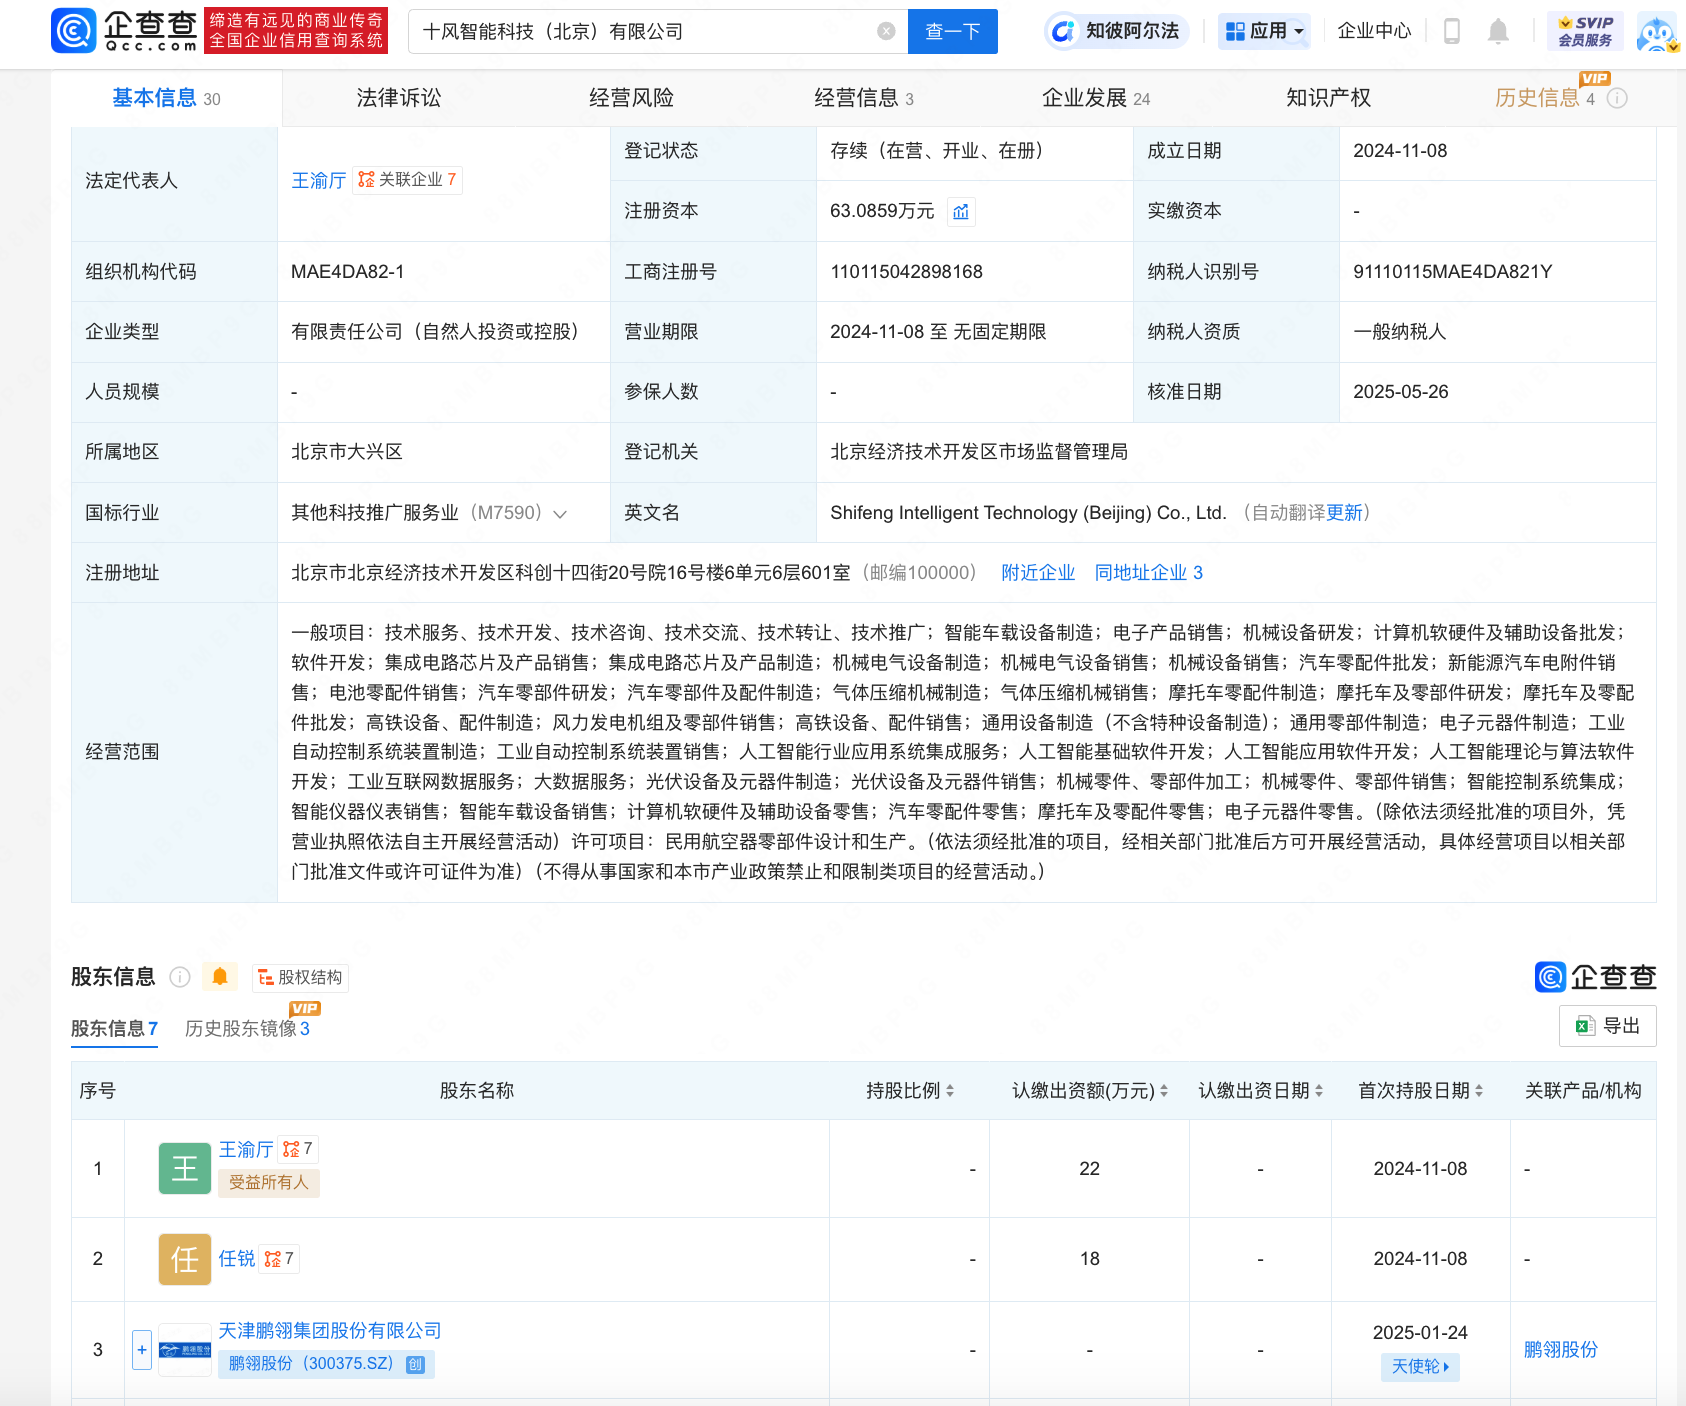Click info icon next to 历史信息
The height and width of the screenshot is (1406, 1686).
1617,98
